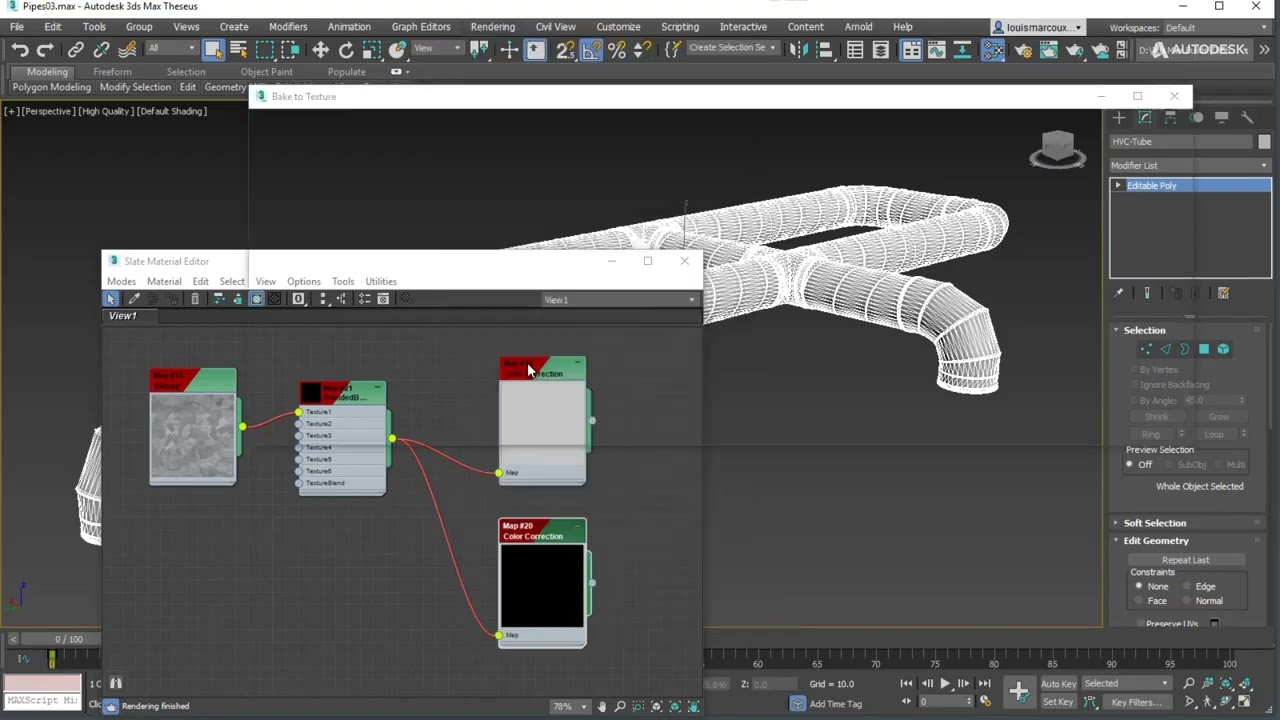This screenshot has height=720, width=1280.
Task: Open the Polygon Modeling ribbon panel
Action: 51,88
